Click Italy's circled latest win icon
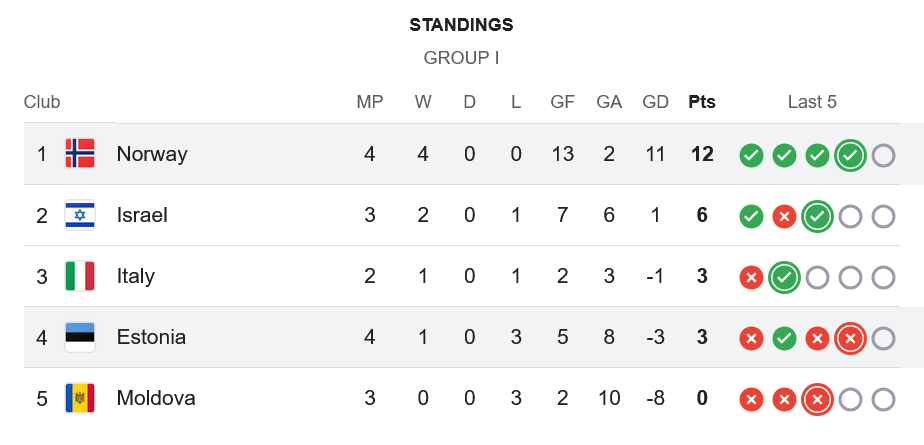Screen dimensions: 924x445 pos(784,277)
